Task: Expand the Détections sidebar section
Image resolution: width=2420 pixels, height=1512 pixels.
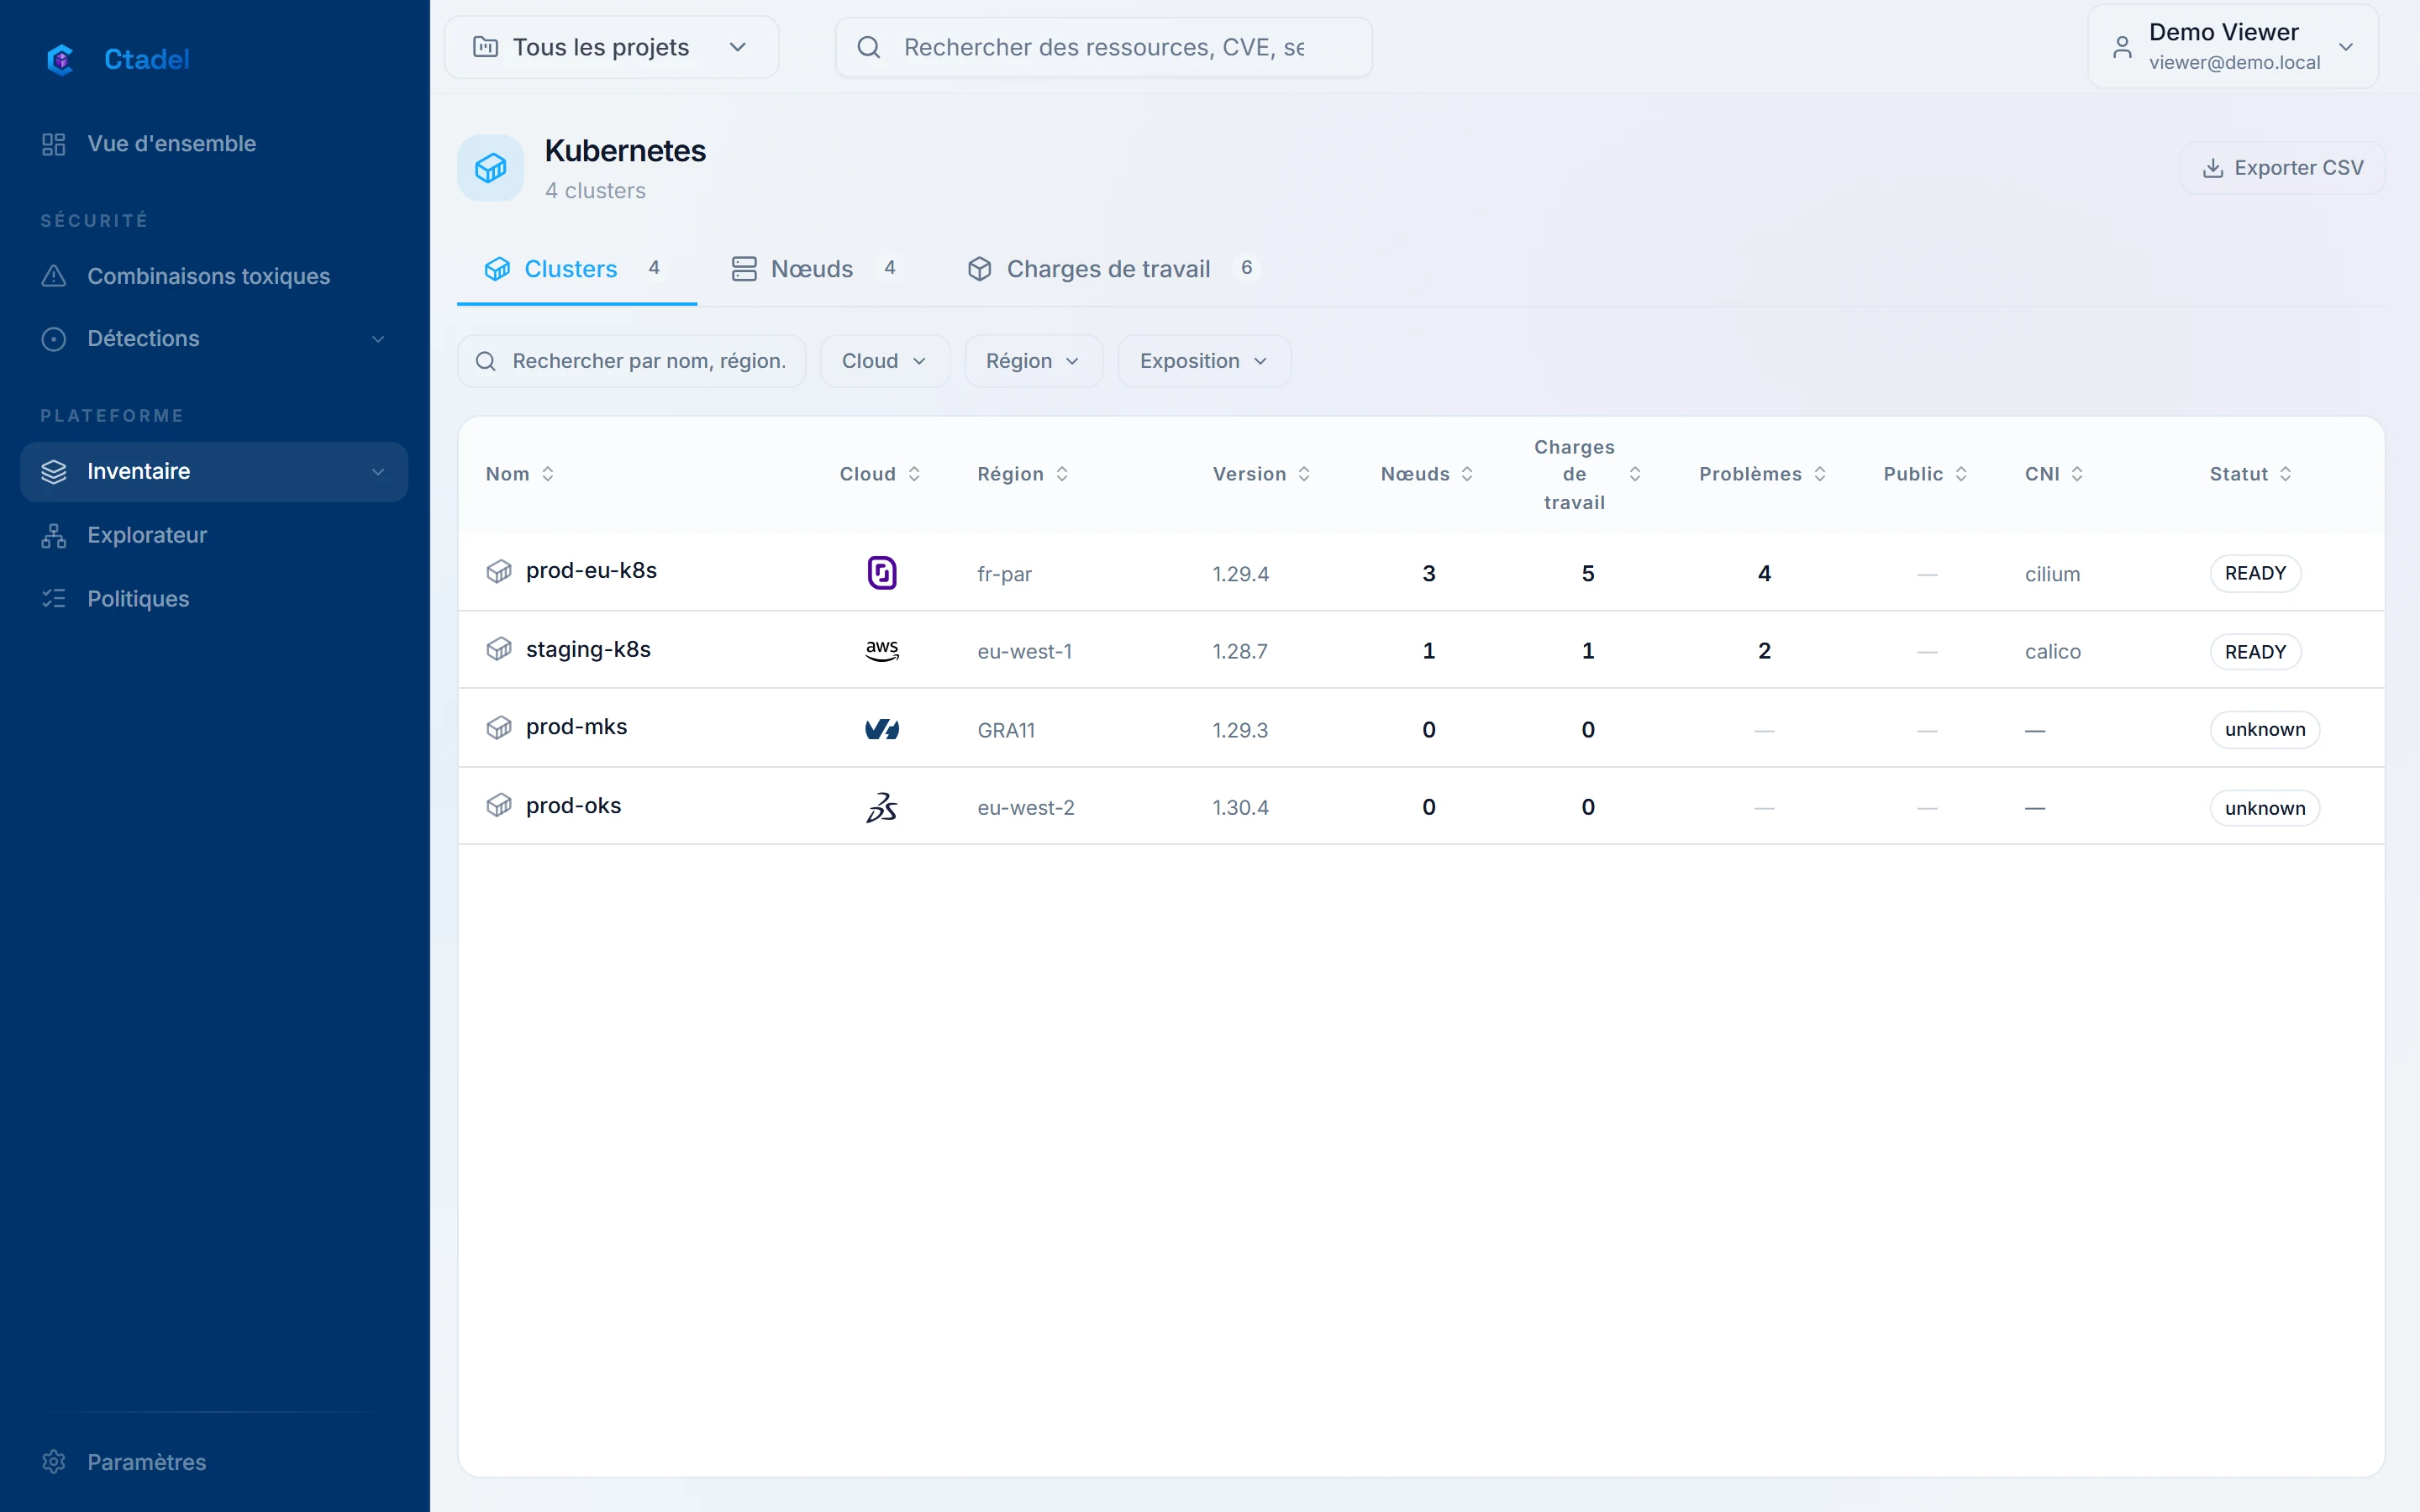Action: [214, 339]
